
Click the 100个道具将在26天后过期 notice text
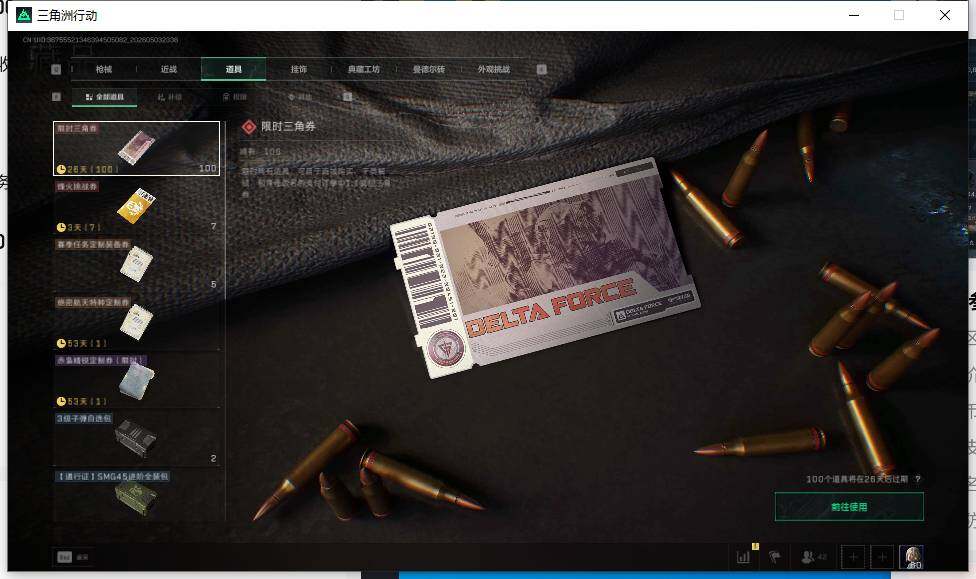tap(856, 479)
